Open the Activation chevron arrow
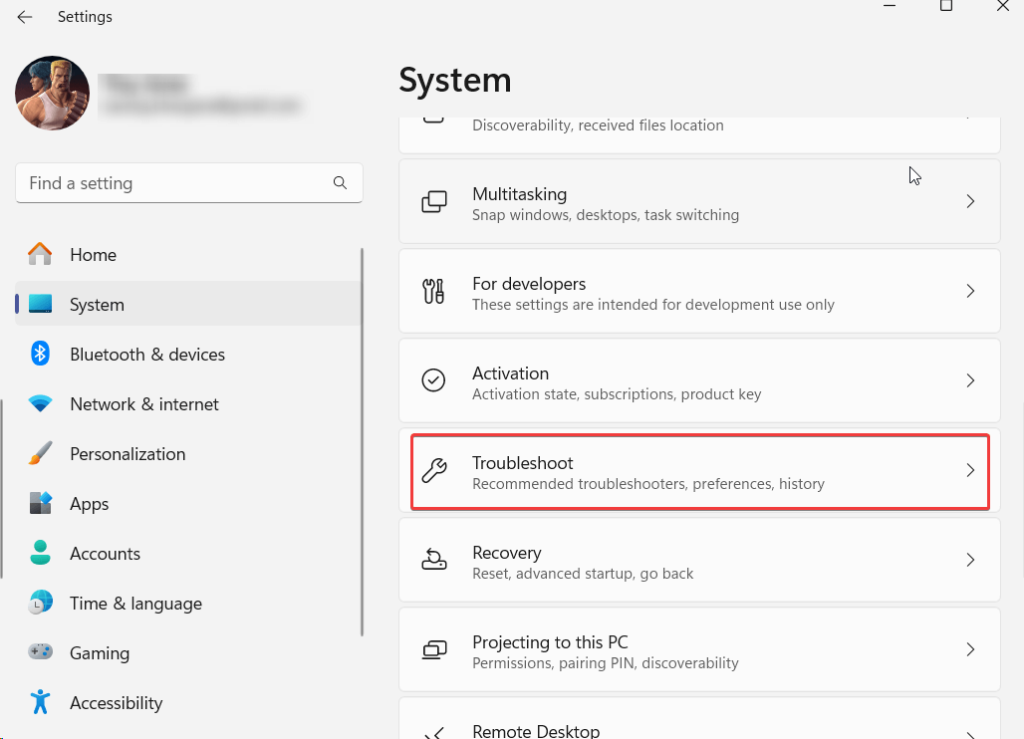The height and width of the screenshot is (739, 1024). (x=969, y=381)
